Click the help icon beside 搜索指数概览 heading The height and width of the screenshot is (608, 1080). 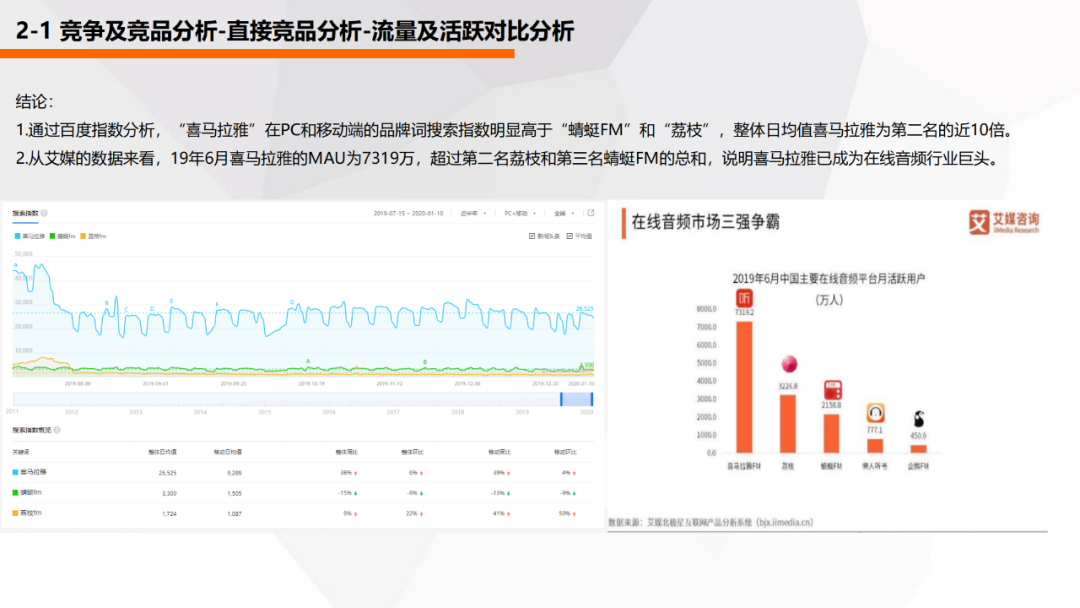pyautogui.click(x=58, y=430)
